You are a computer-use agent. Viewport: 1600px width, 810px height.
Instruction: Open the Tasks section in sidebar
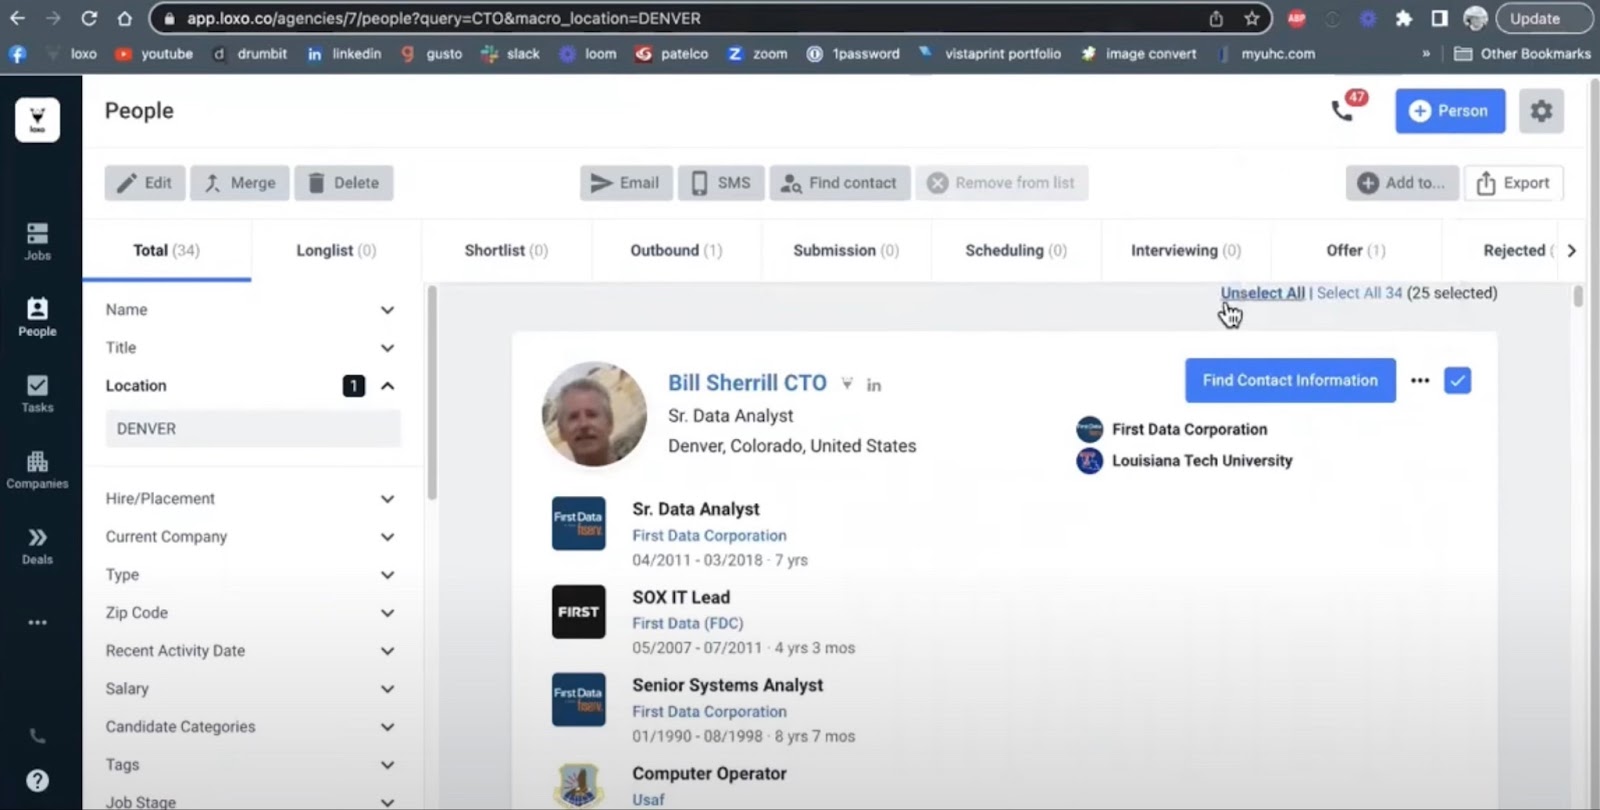click(37, 393)
